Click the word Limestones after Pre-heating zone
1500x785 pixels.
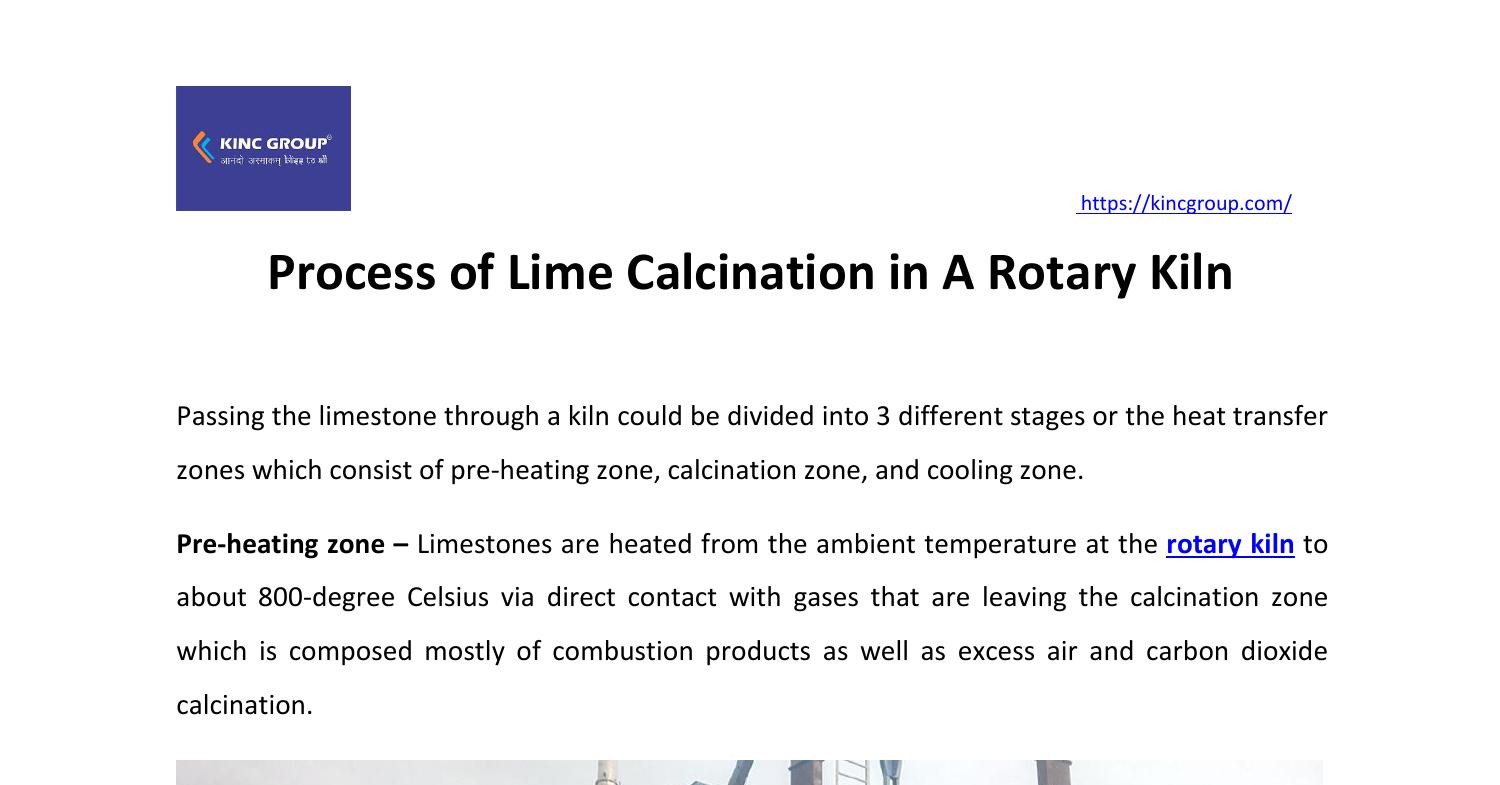point(484,545)
